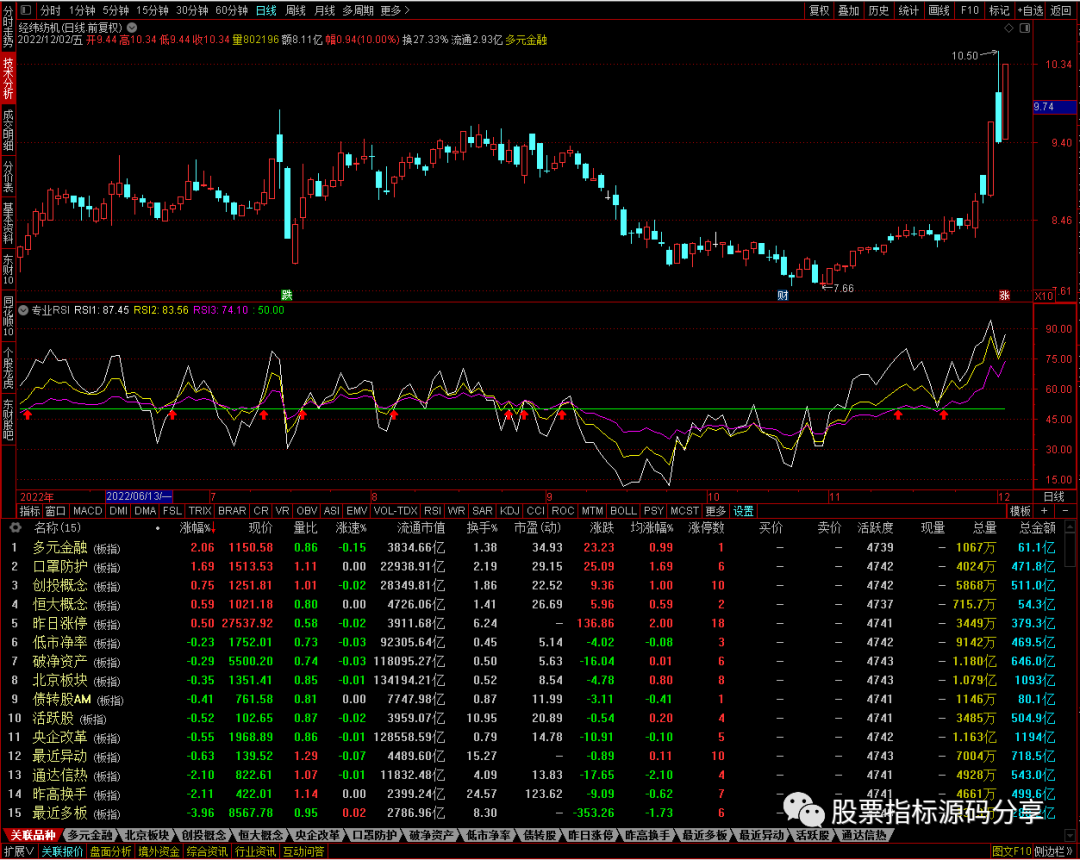Switch to 创投概念 bottom tab
1080x860 pixels.
(204, 835)
